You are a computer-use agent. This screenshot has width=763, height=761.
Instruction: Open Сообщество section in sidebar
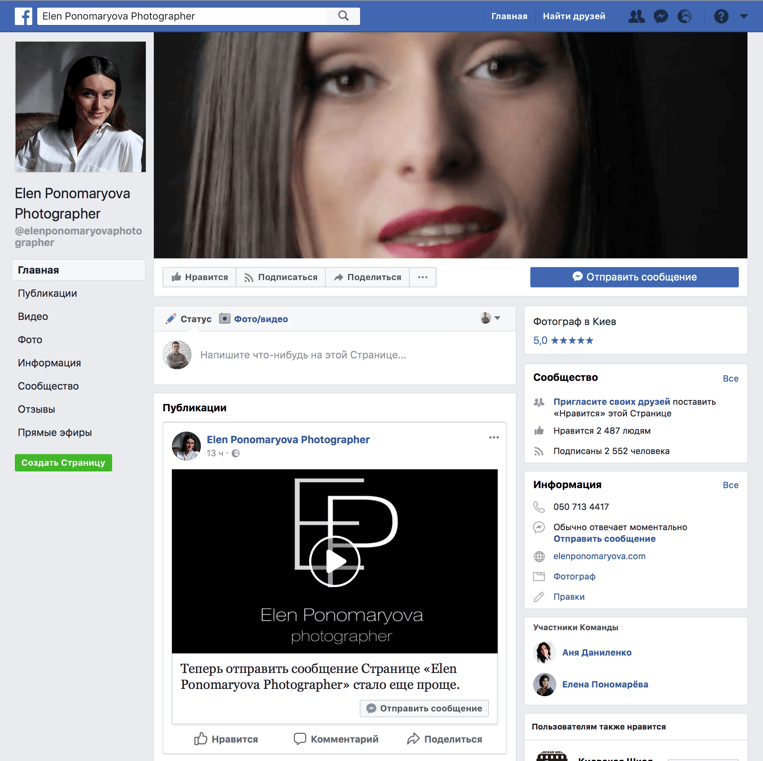(48, 386)
